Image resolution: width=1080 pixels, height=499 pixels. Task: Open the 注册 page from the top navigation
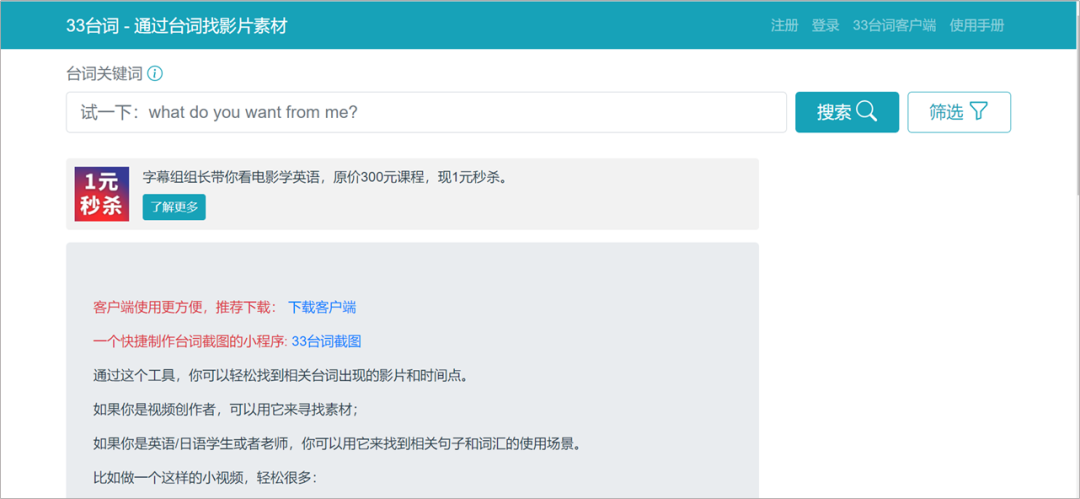784,26
